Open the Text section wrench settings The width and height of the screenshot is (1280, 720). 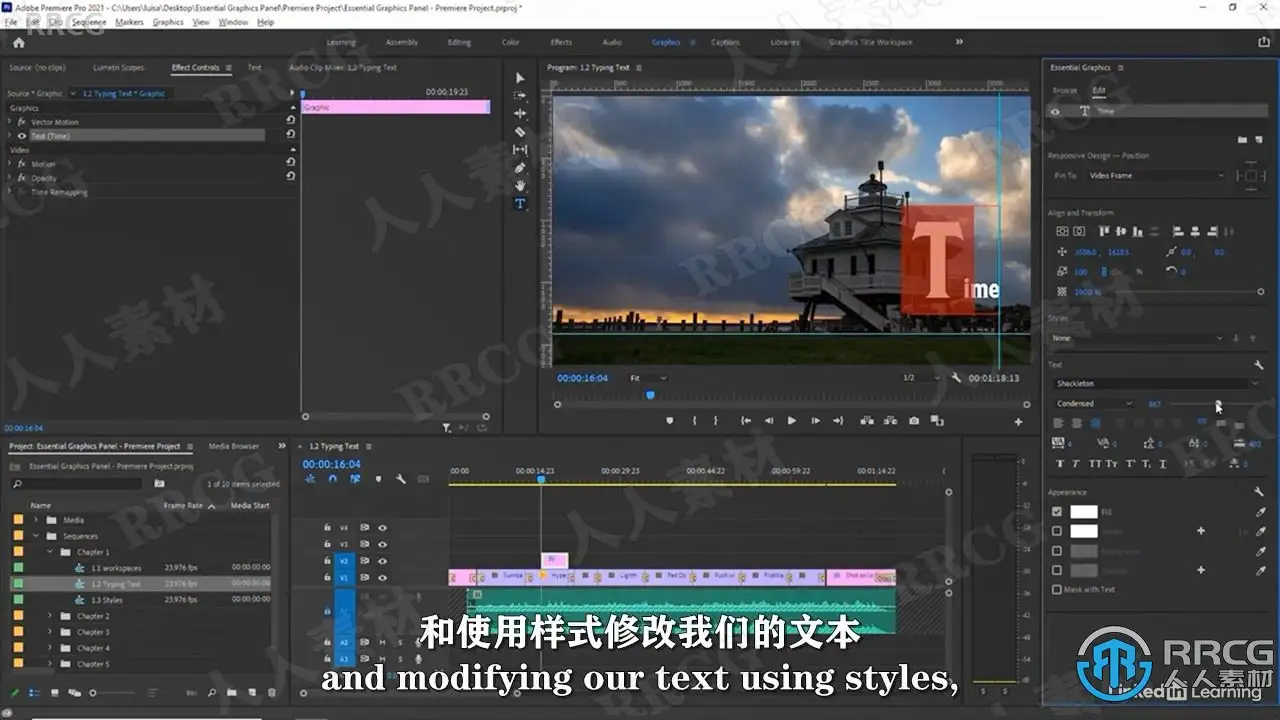click(x=1259, y=365)
